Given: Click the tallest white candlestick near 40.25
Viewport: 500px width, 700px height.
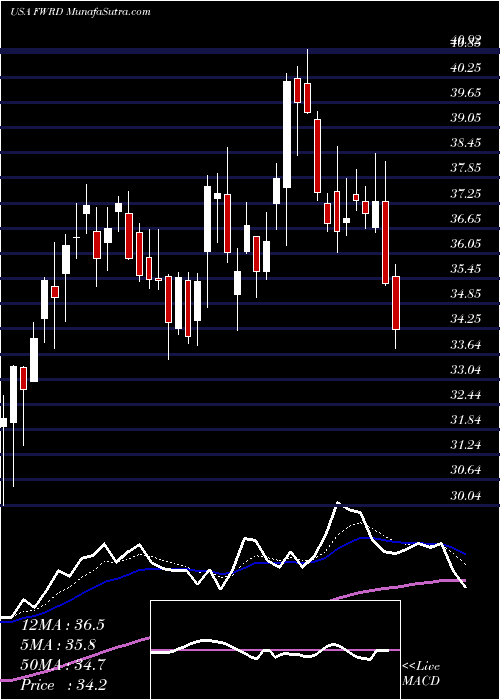Looking at the screenshot, I should point(287,134).
